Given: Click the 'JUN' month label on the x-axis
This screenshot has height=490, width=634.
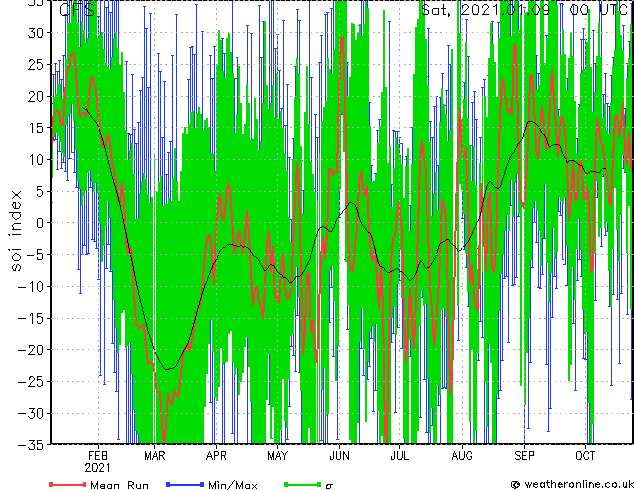Looking at the screenshot, I should point(339,456).
